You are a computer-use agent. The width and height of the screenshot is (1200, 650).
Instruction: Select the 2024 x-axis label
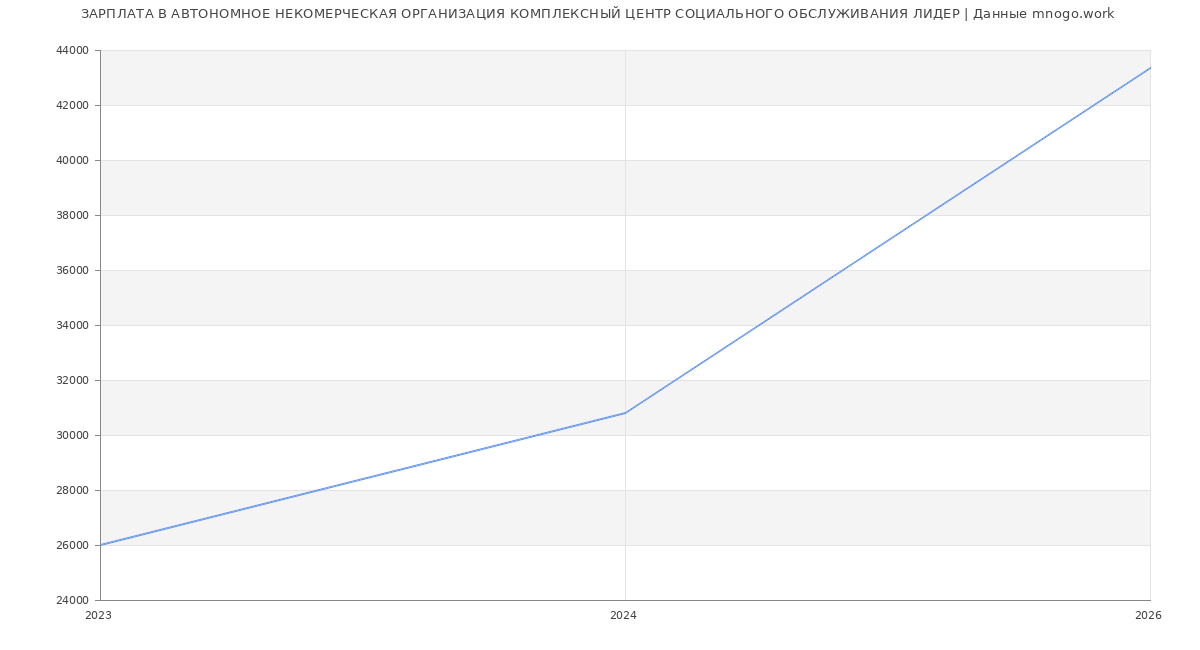click(x=623, y=616)
